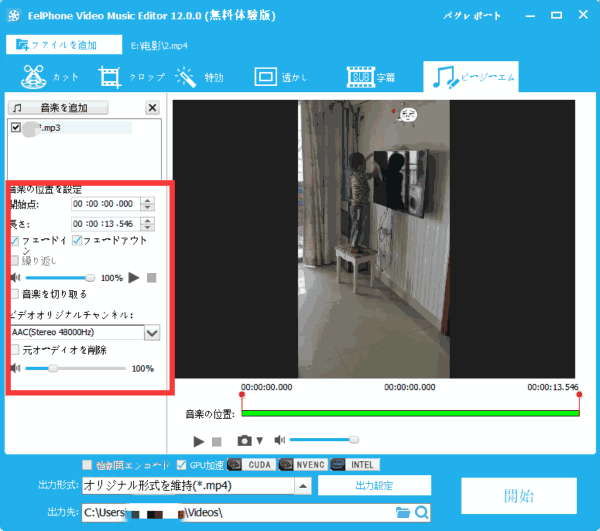
Task: Open snapshot options arrow beside camera
Action: click(260, 441)
